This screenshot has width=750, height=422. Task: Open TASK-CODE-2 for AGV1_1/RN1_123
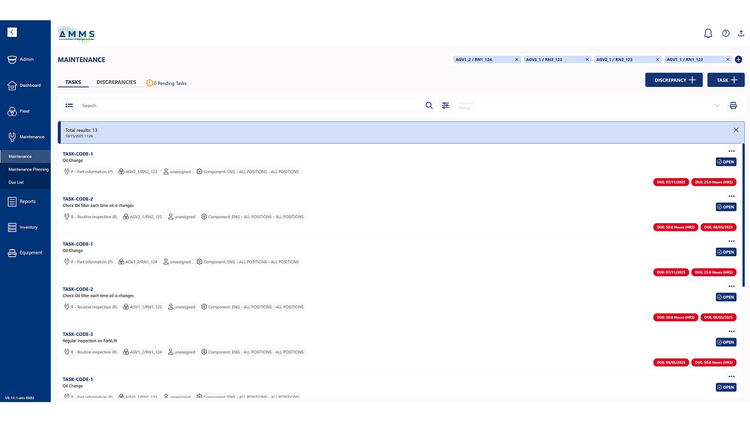(77, 289)
